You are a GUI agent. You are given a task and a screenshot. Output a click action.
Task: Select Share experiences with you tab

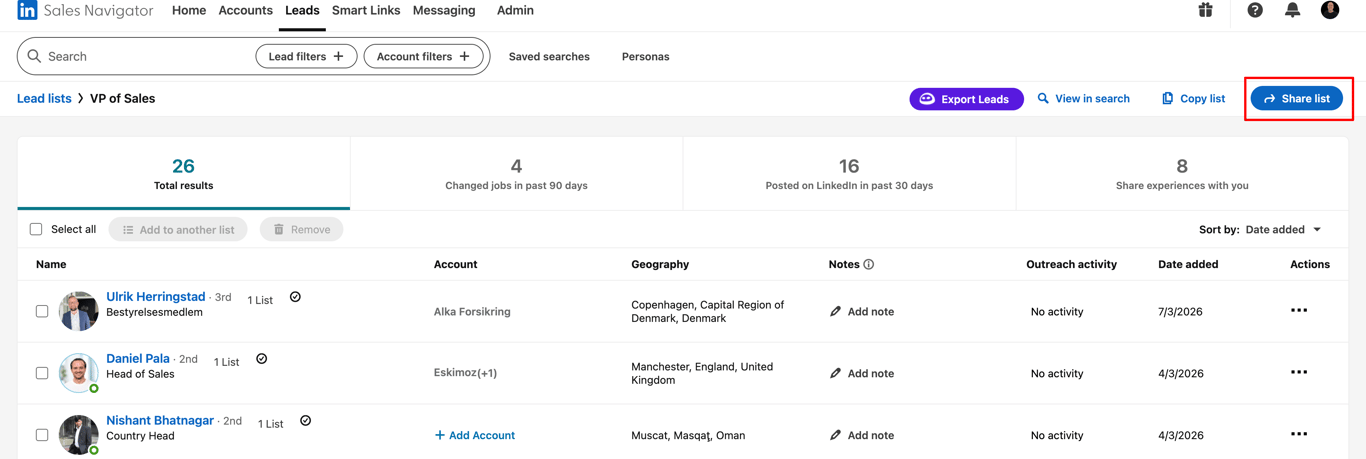[x=1182, y=173]
